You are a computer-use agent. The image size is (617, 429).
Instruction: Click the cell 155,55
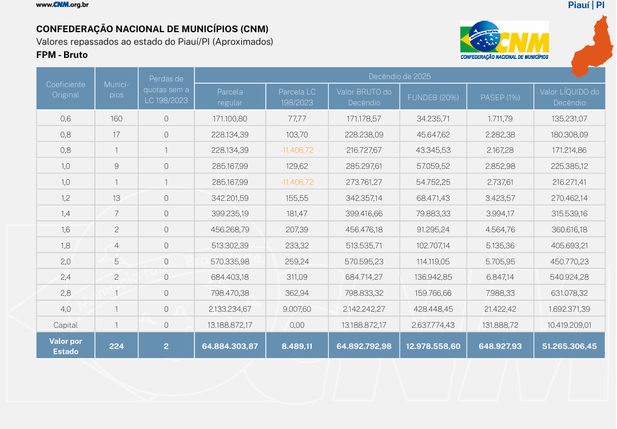pyautogui.click(x=297, y=198)
